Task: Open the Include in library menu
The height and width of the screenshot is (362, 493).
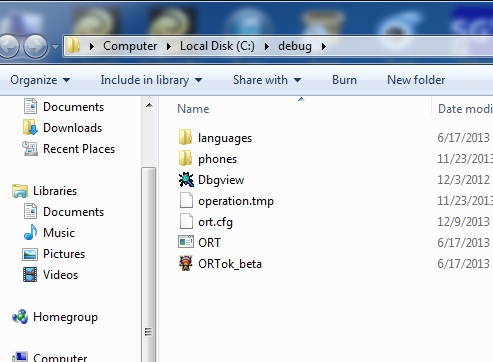Action: (151, 80)
